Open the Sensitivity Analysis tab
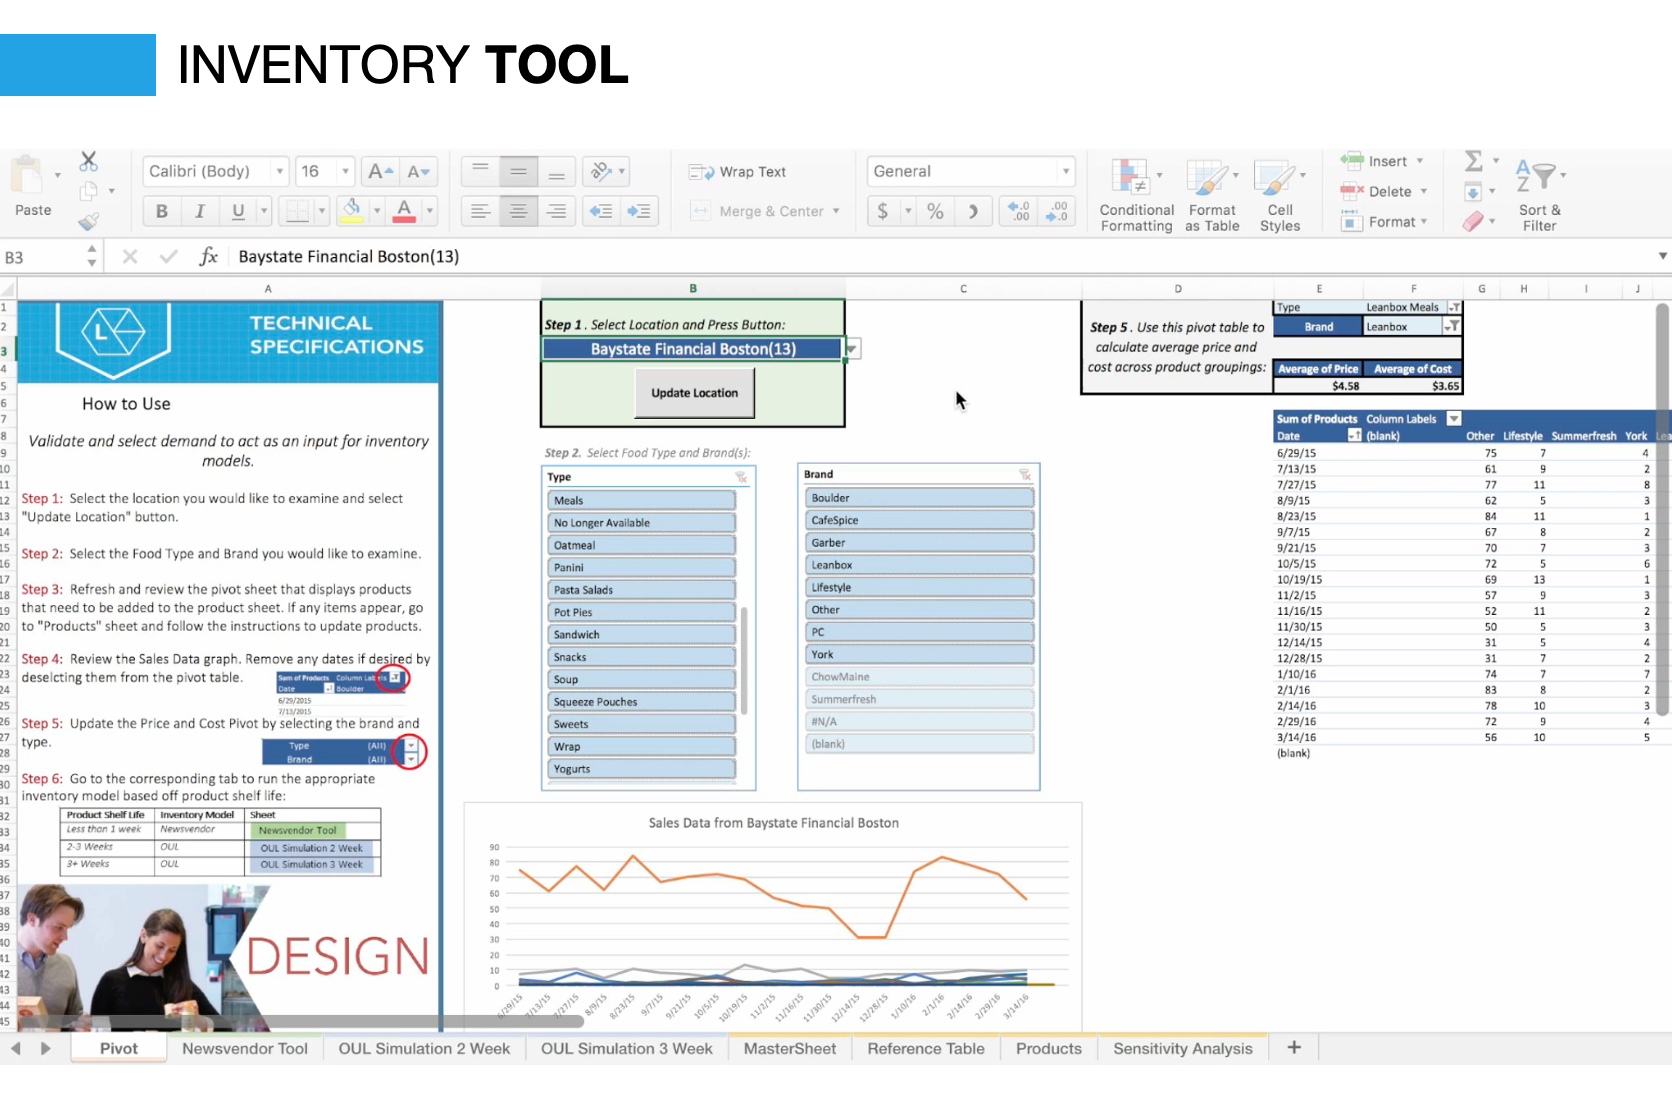This screenshot has height=1106, width=1672. (x=1182, y=1049)
